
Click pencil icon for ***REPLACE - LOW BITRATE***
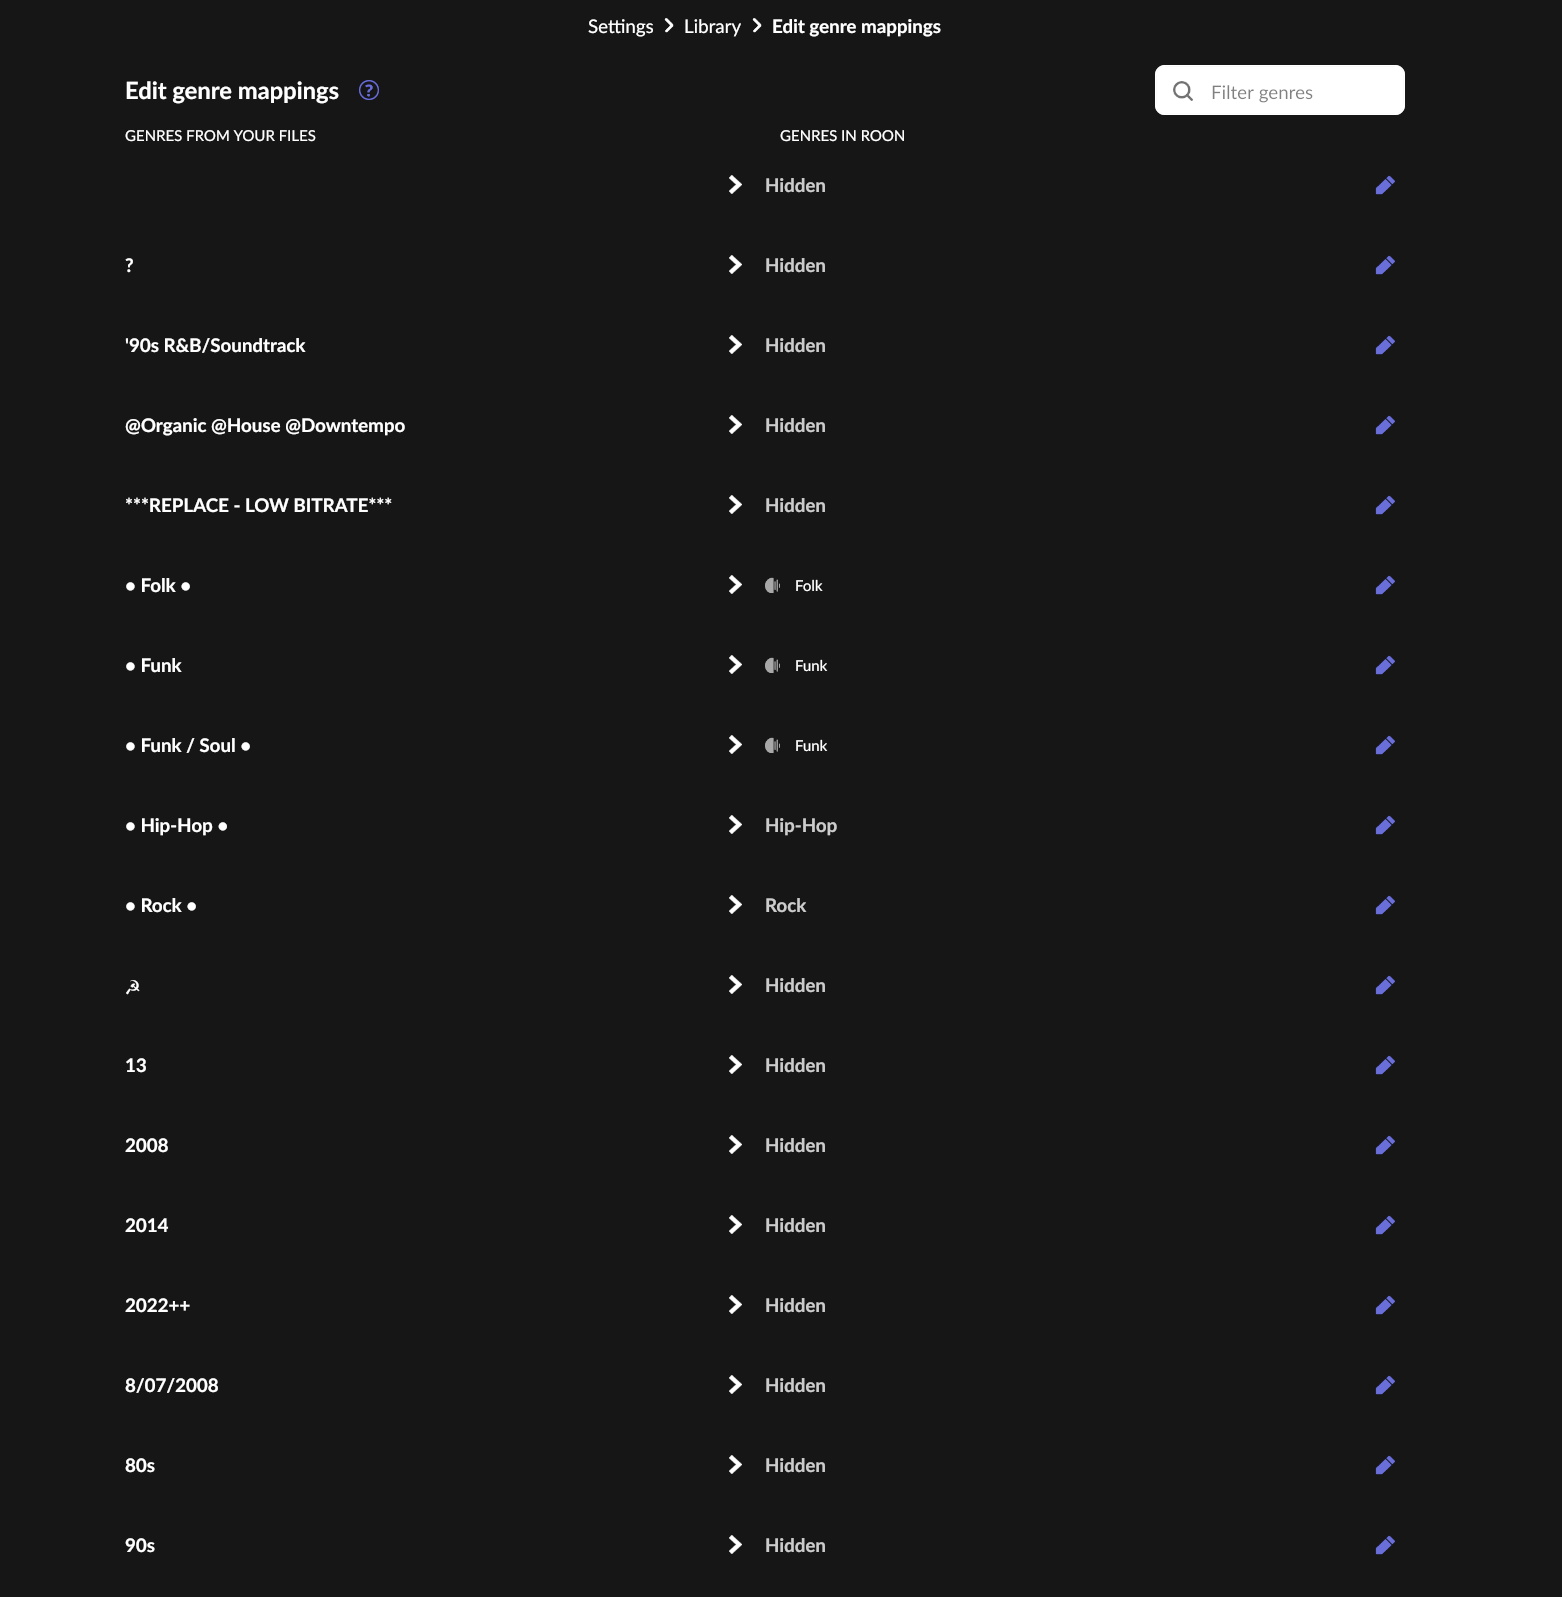1384,506
